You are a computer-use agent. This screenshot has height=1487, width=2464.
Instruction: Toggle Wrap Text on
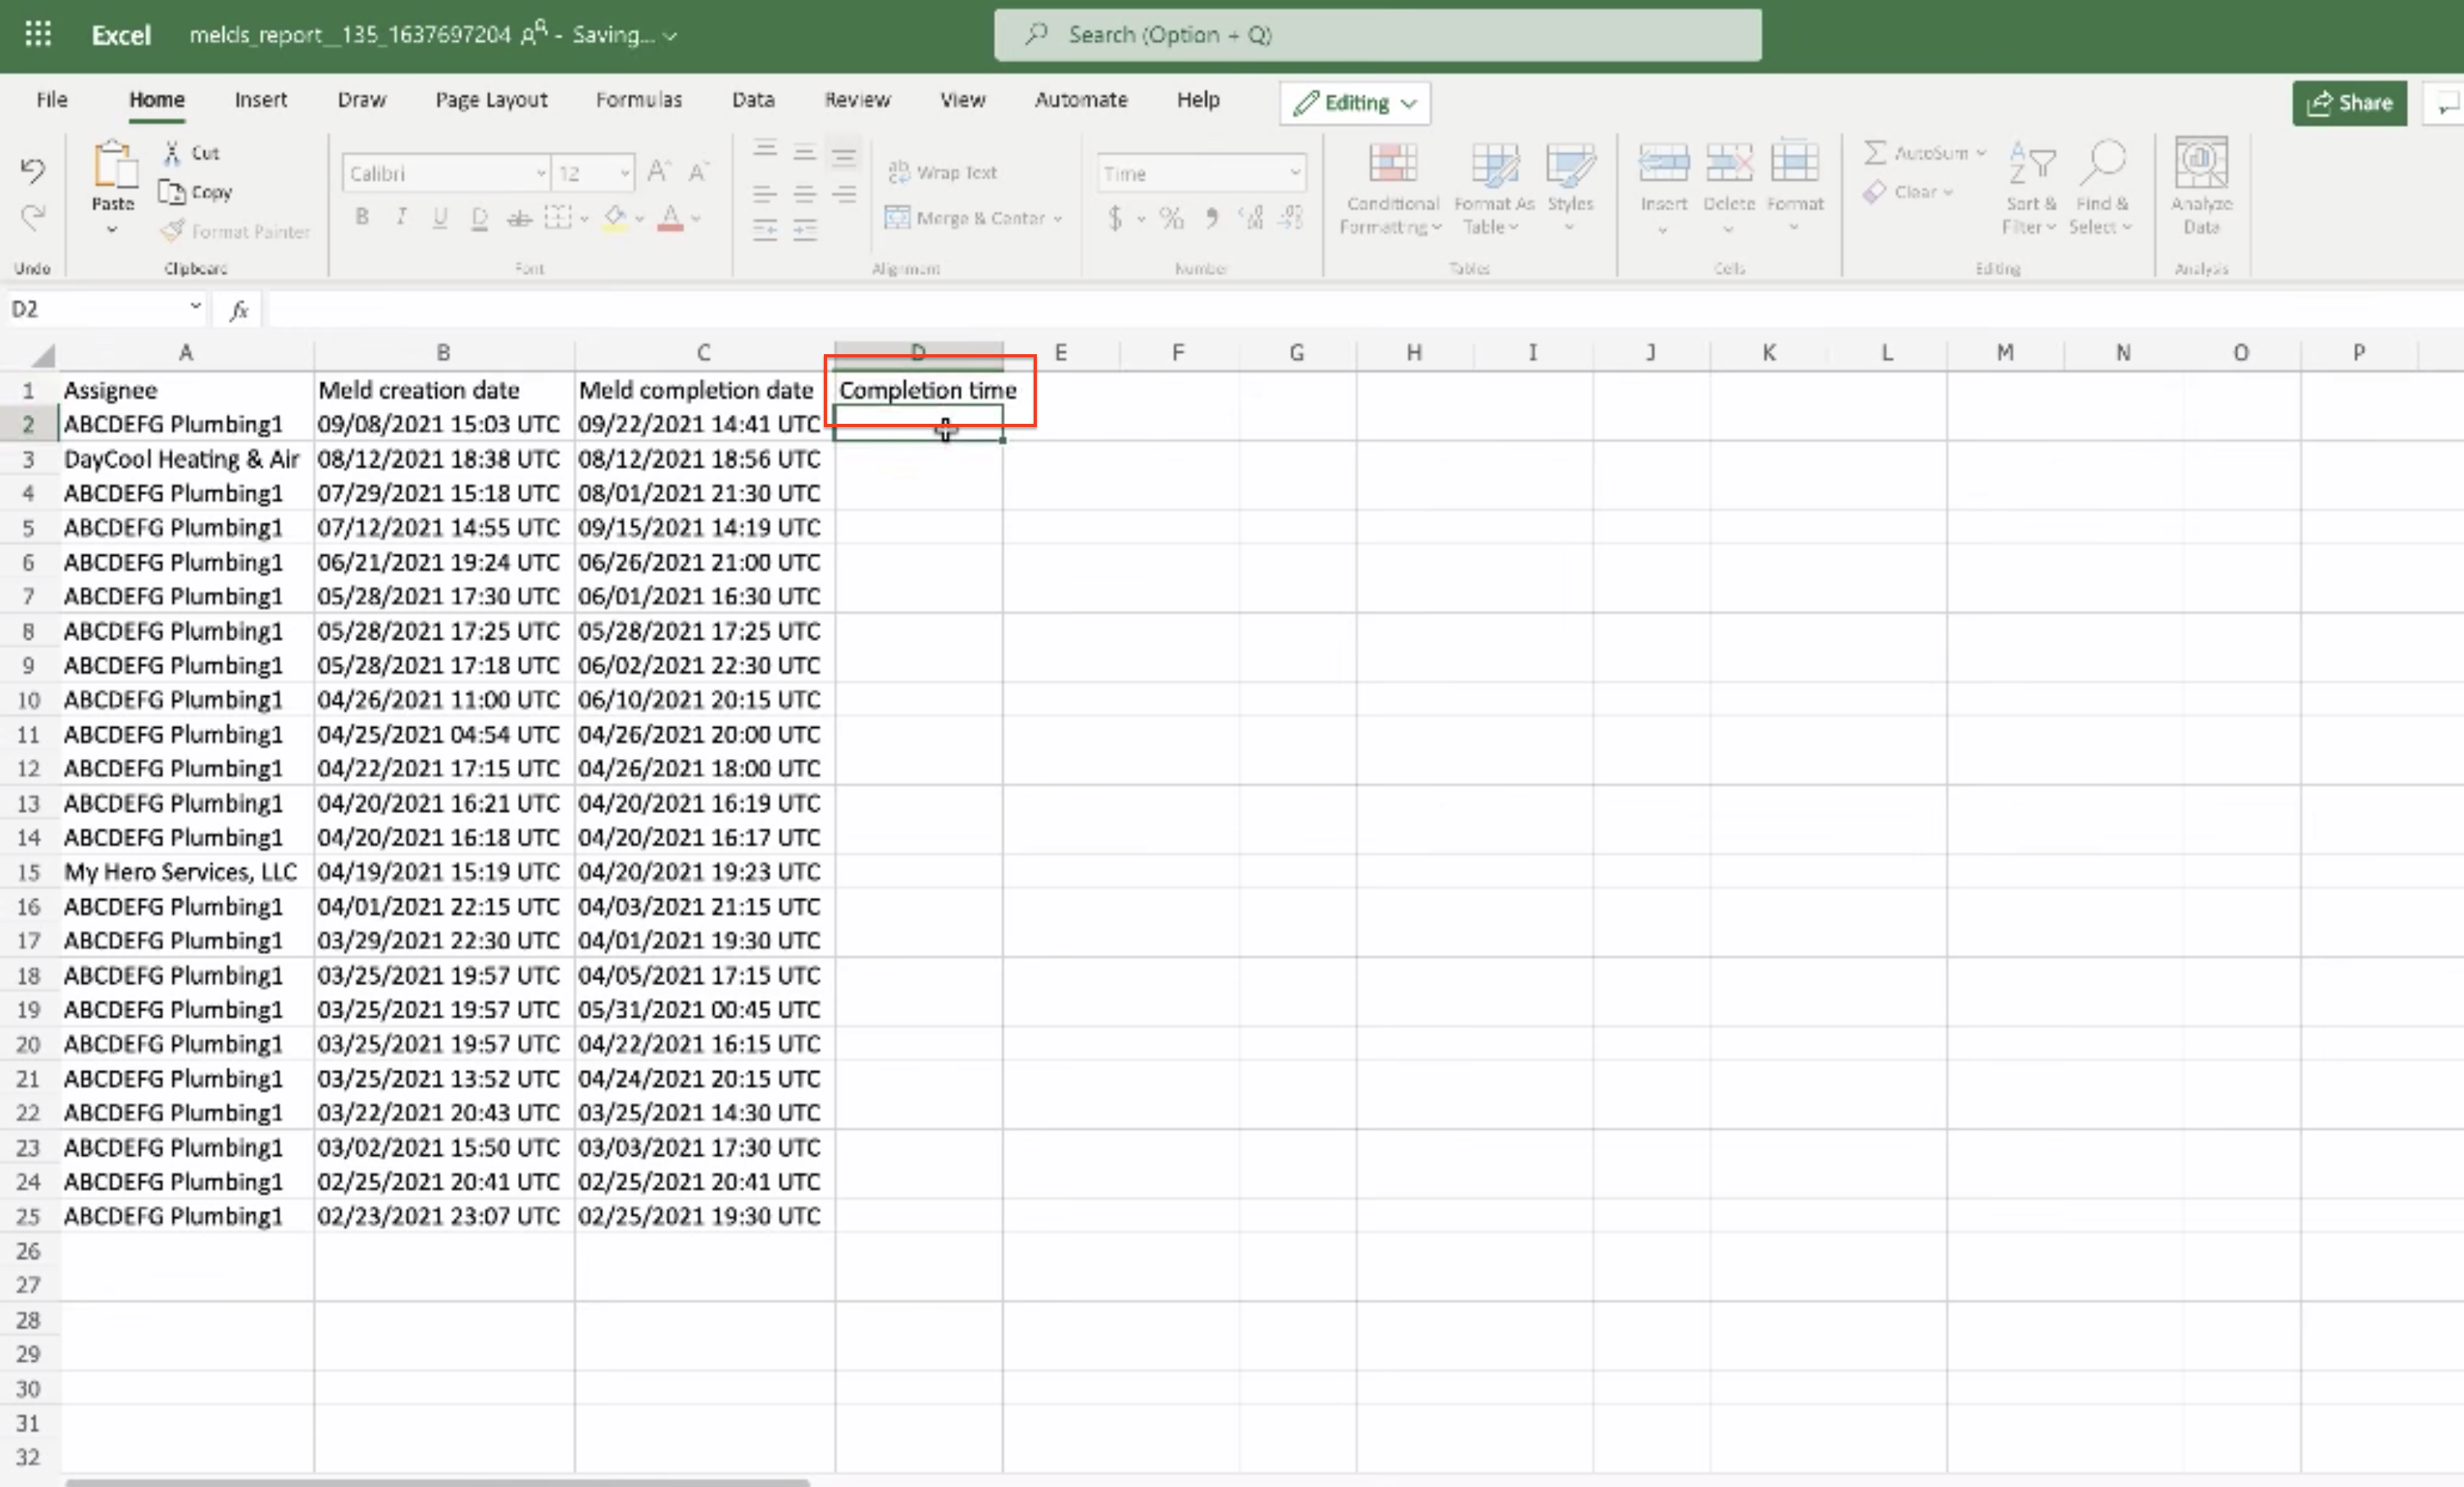pos(942,172)
